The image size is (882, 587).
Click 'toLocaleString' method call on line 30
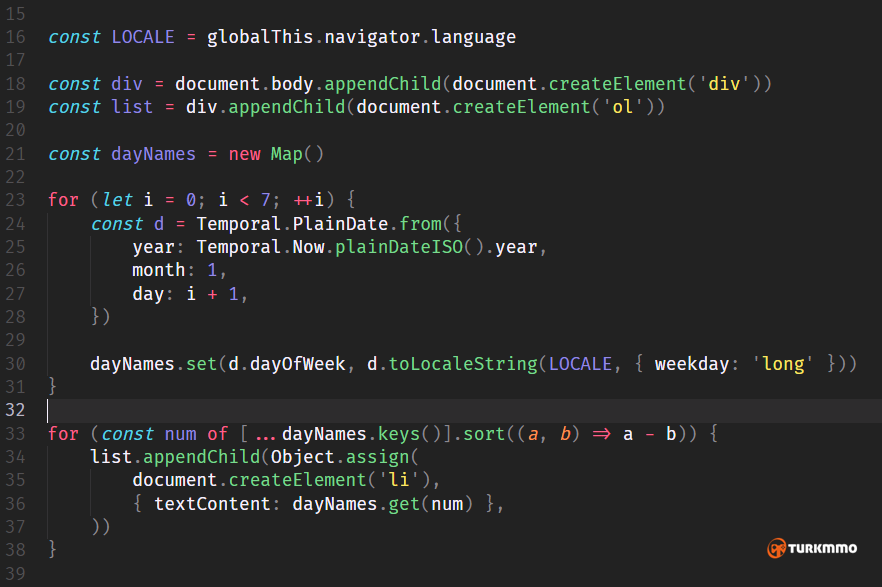(x=460, y=364)
